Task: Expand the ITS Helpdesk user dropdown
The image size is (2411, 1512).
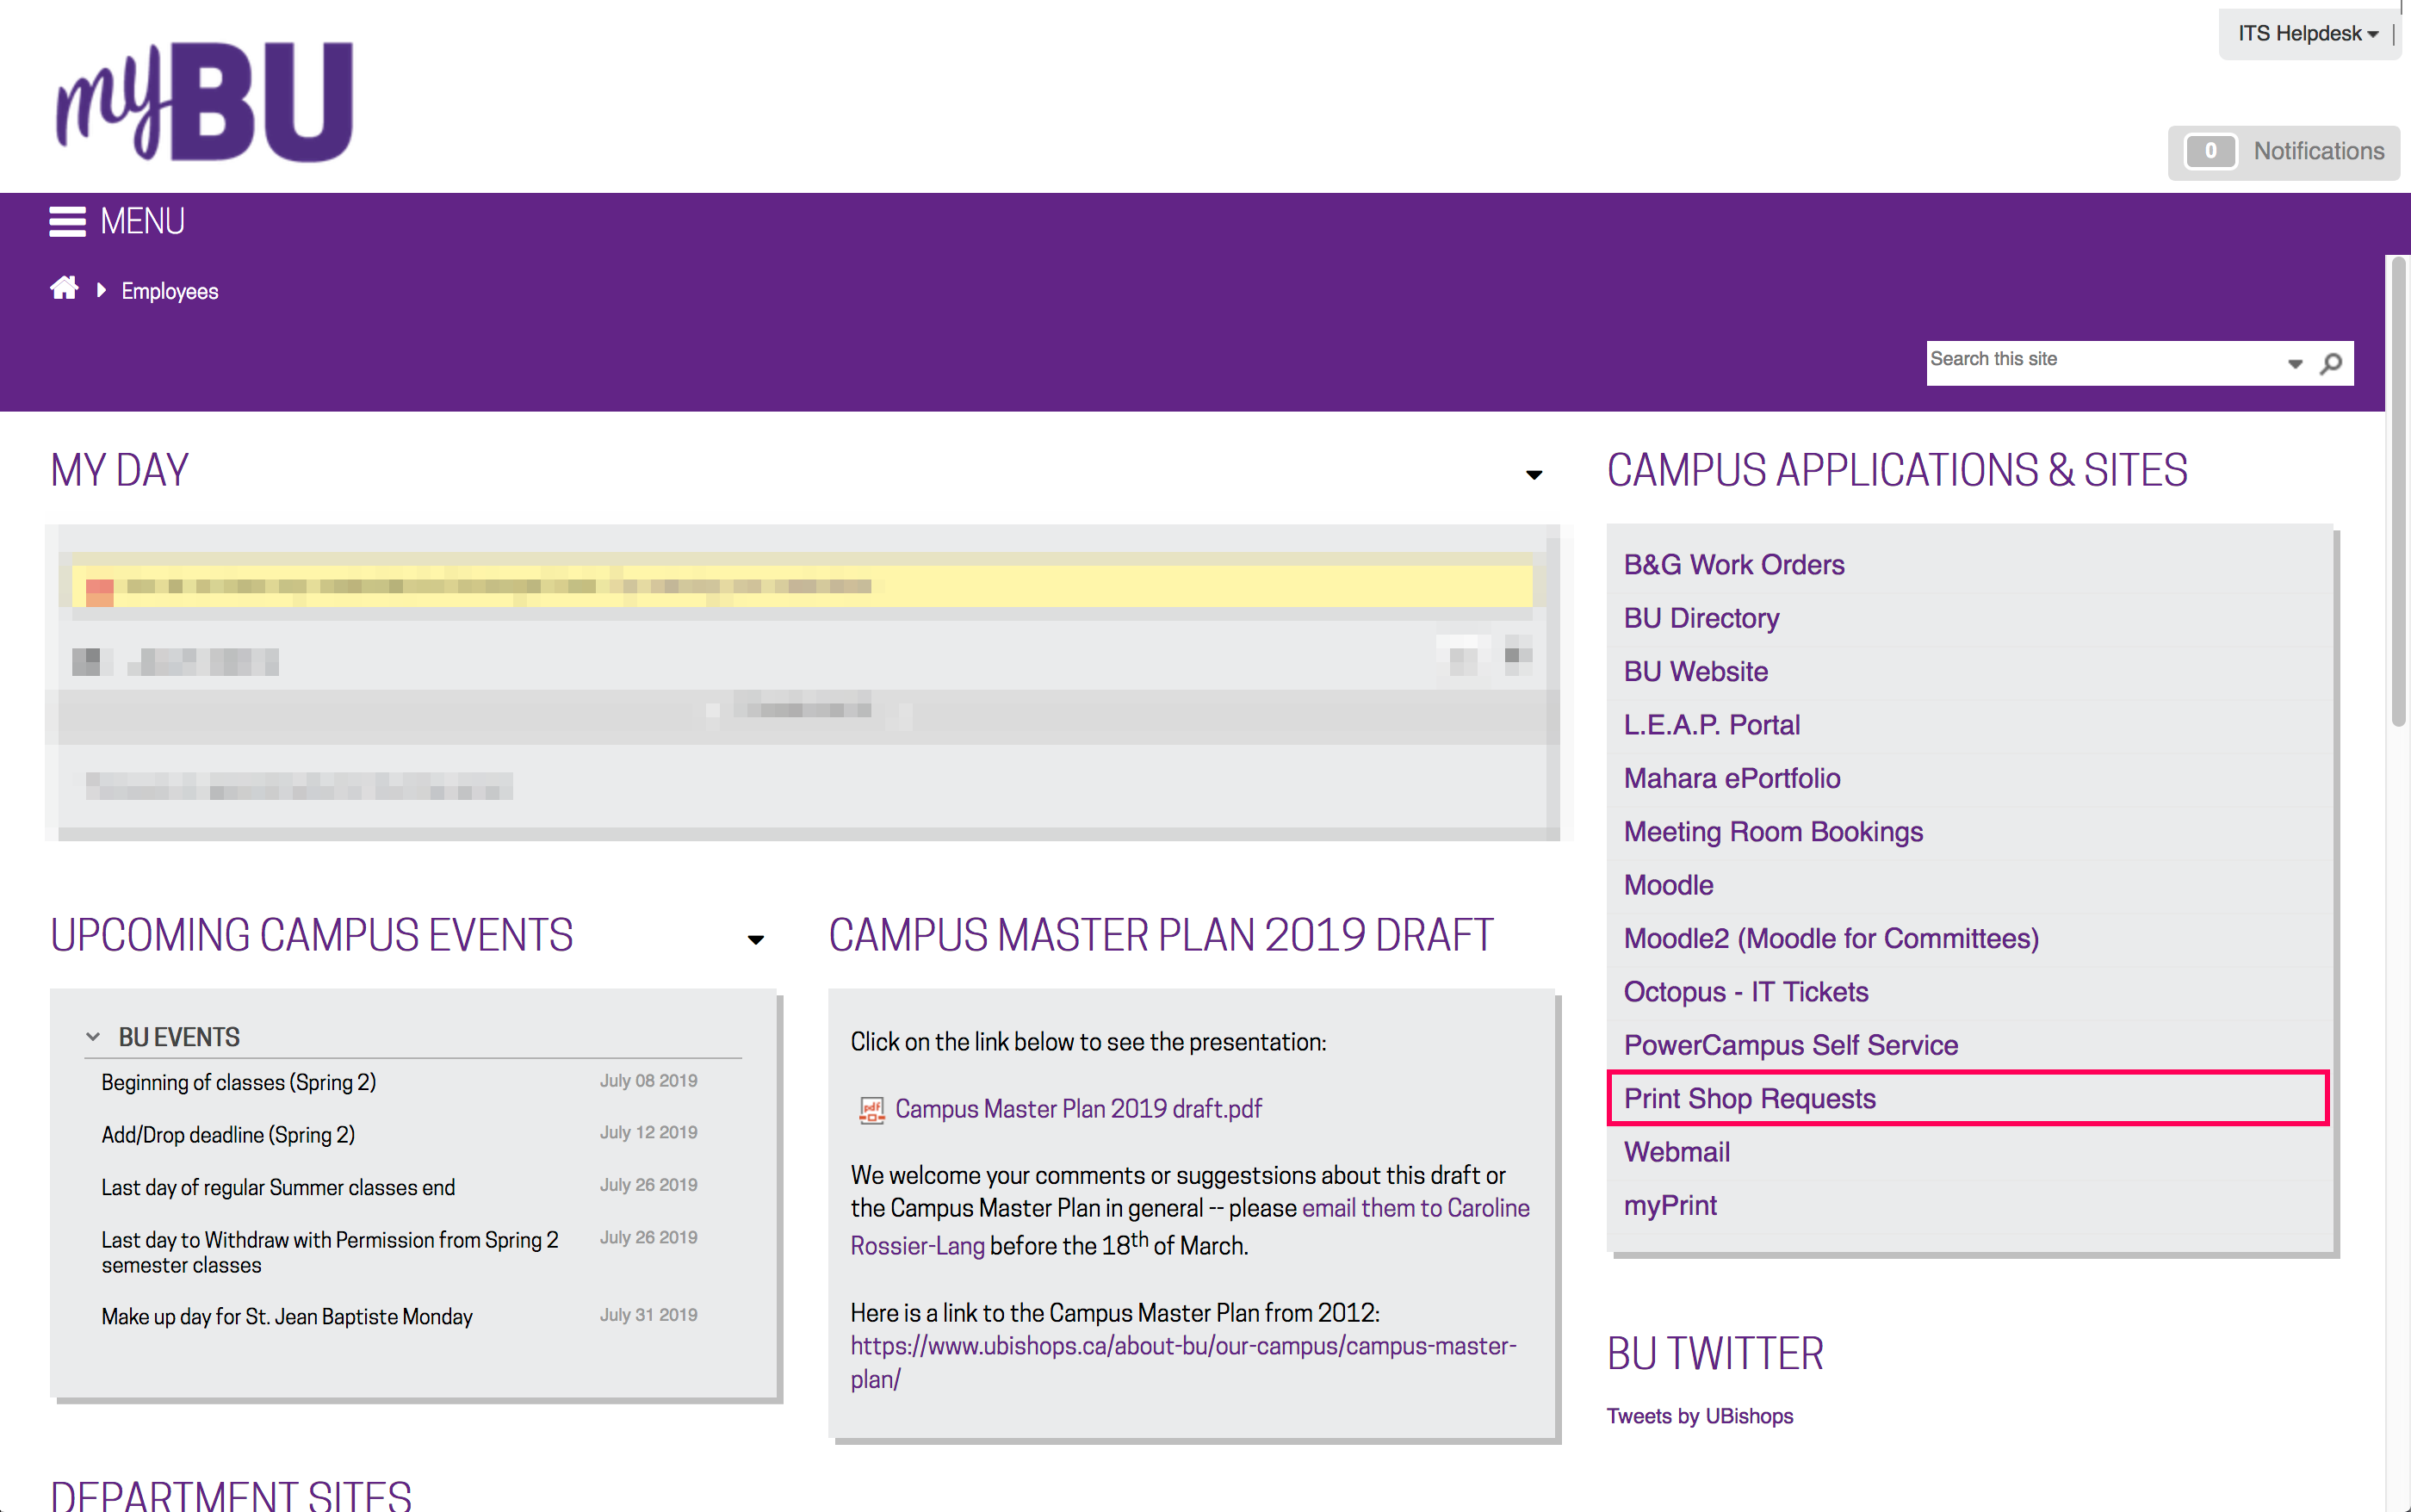Action: tap(2308, 34)
